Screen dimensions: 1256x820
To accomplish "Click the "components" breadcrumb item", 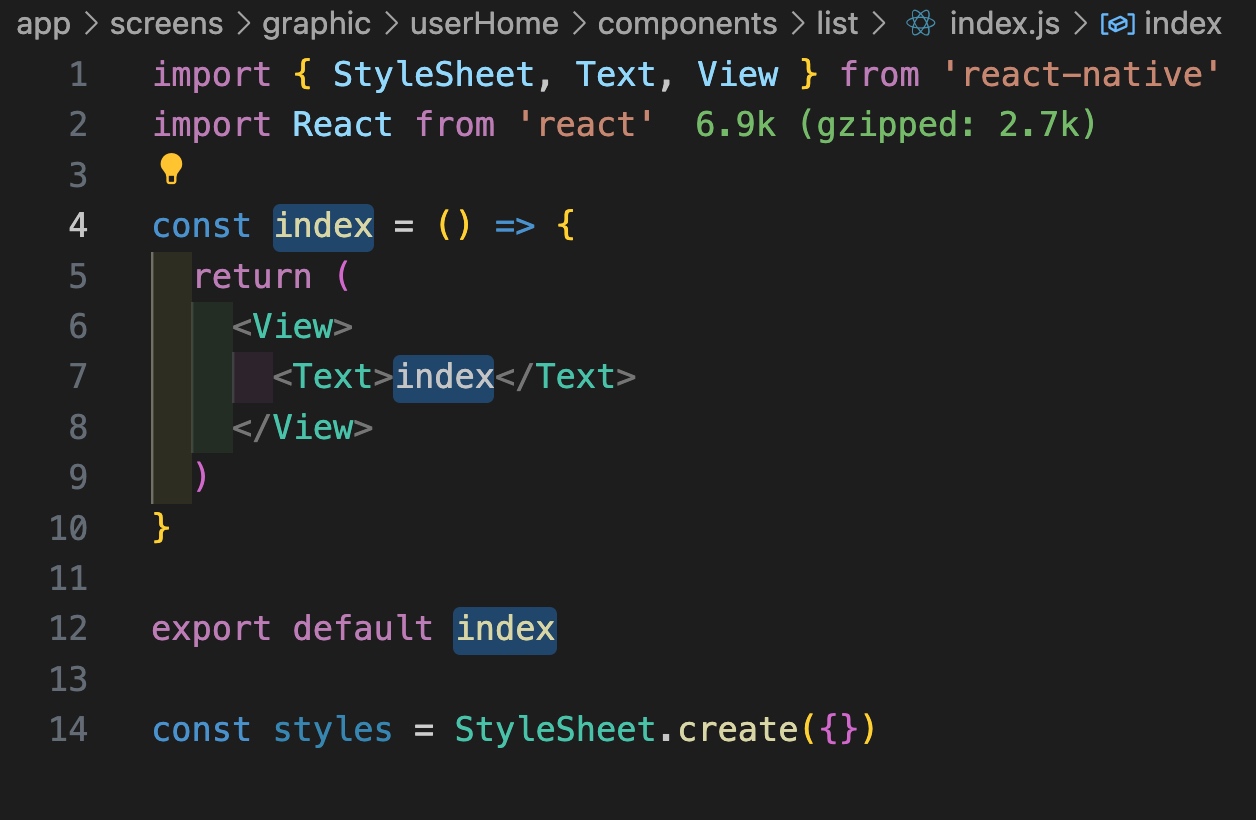I will pyautogui.click(x=687, y=23).
